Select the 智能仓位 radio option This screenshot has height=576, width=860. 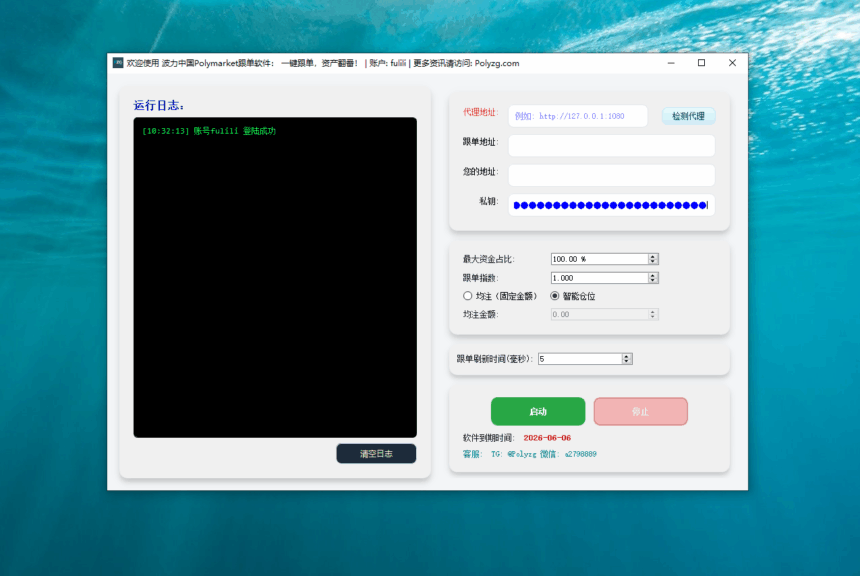pyautogui.click(x=556, y=296)
